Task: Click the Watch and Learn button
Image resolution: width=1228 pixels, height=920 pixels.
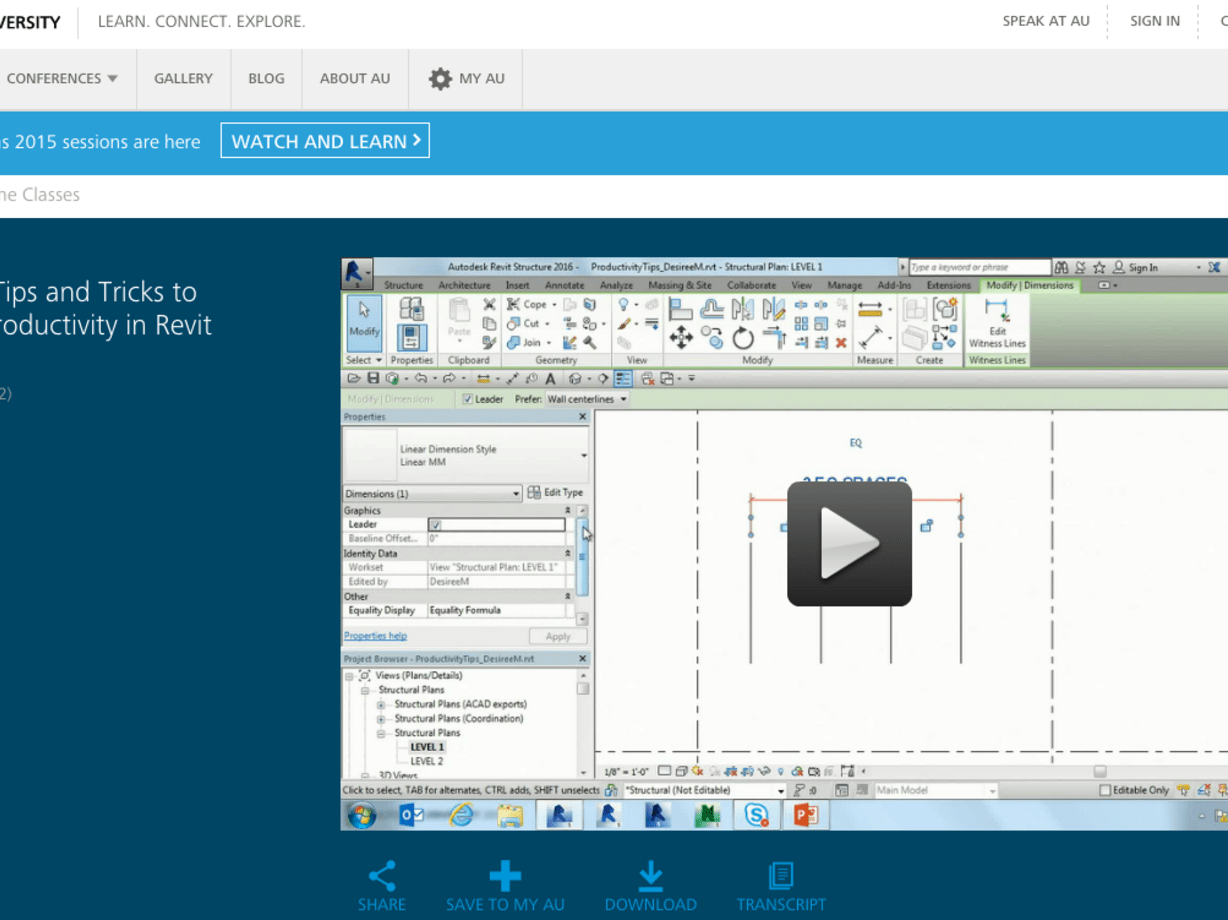Action: click(325, 141)
